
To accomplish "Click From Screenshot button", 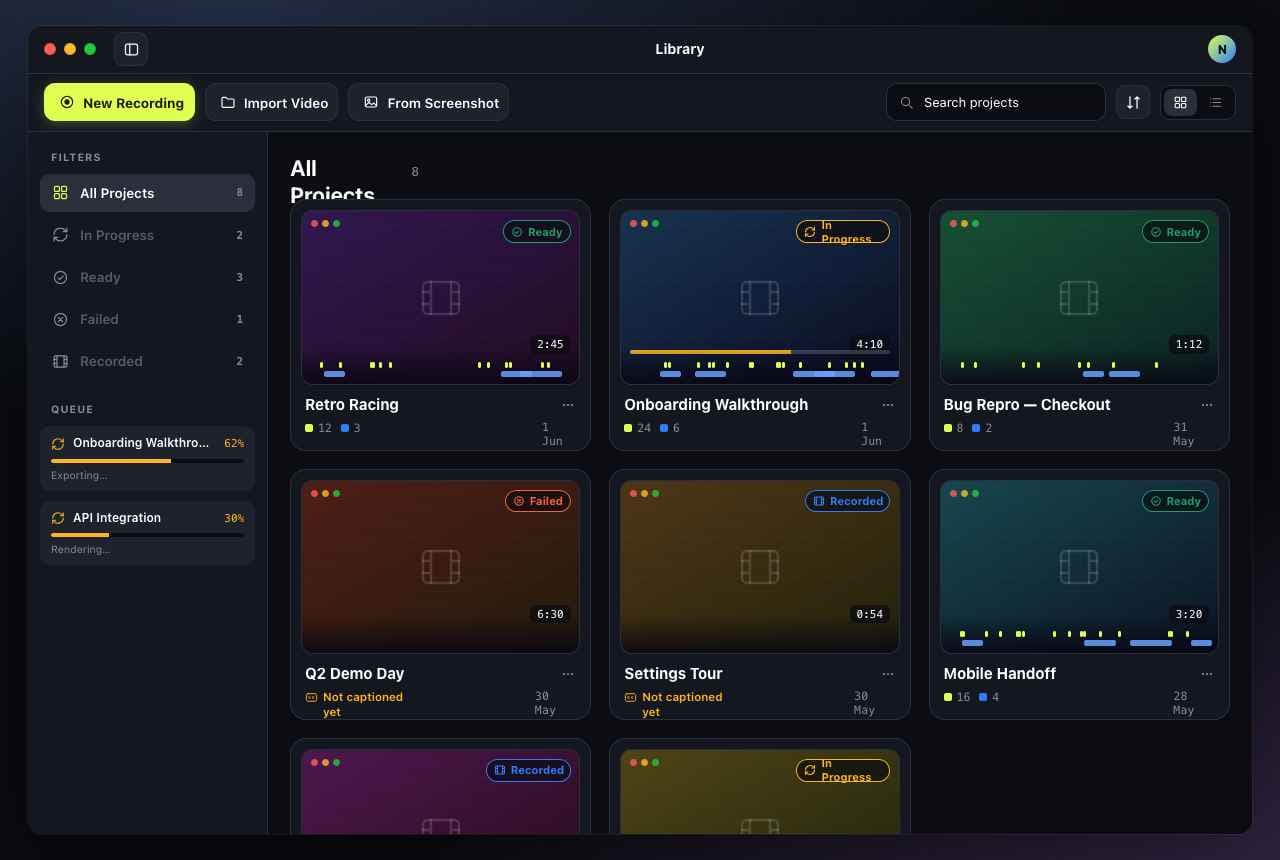I will click(x=429, y=102).
